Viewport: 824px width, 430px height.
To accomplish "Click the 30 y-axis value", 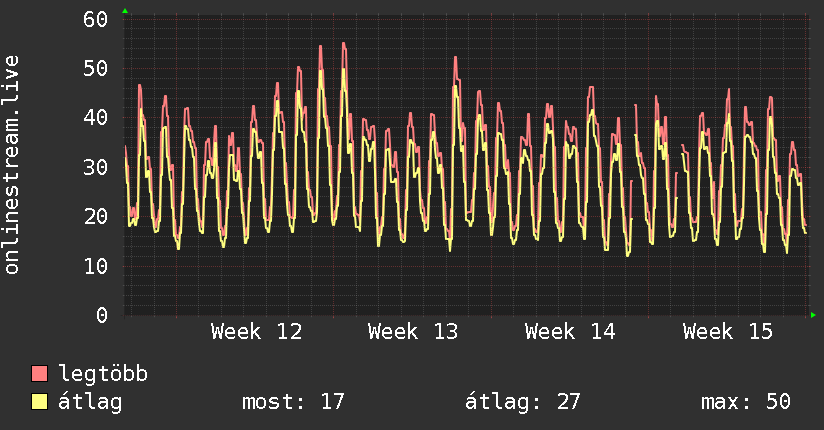I will (x=95, y=167).
